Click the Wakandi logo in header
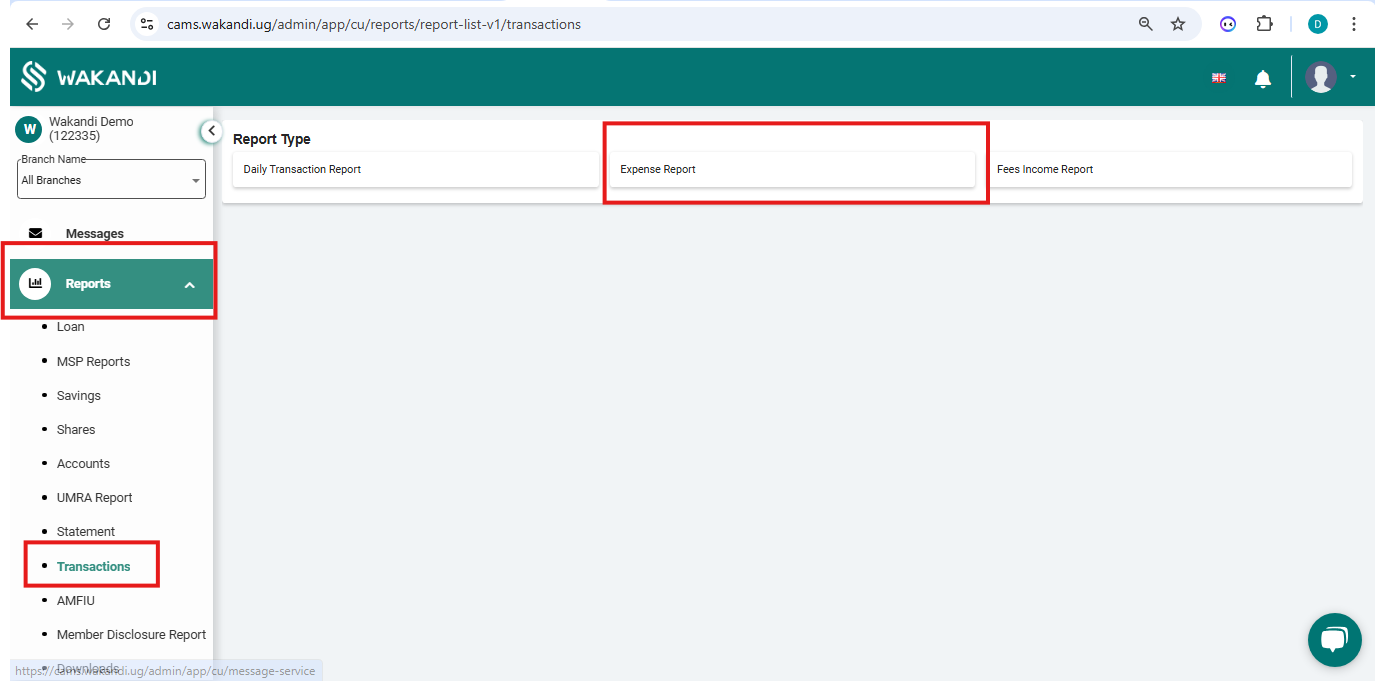This screenshot has width=1375, height=681. tap(89, 77)
